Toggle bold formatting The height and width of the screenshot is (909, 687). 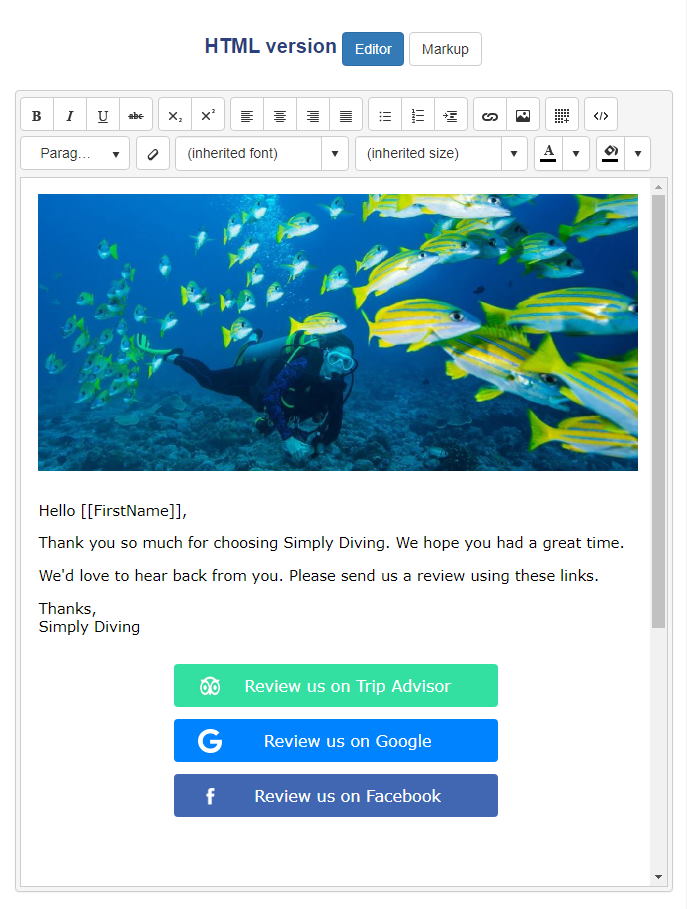pyautogui.click(x=37, y=115)
